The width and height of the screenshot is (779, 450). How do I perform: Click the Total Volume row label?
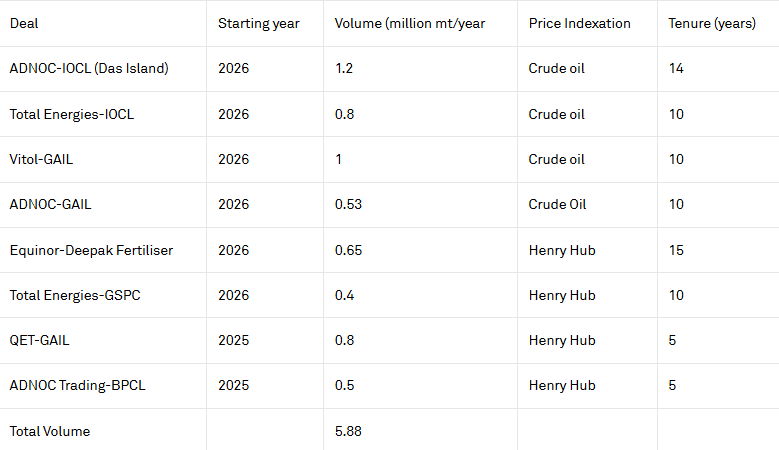[x=50, y=431]
